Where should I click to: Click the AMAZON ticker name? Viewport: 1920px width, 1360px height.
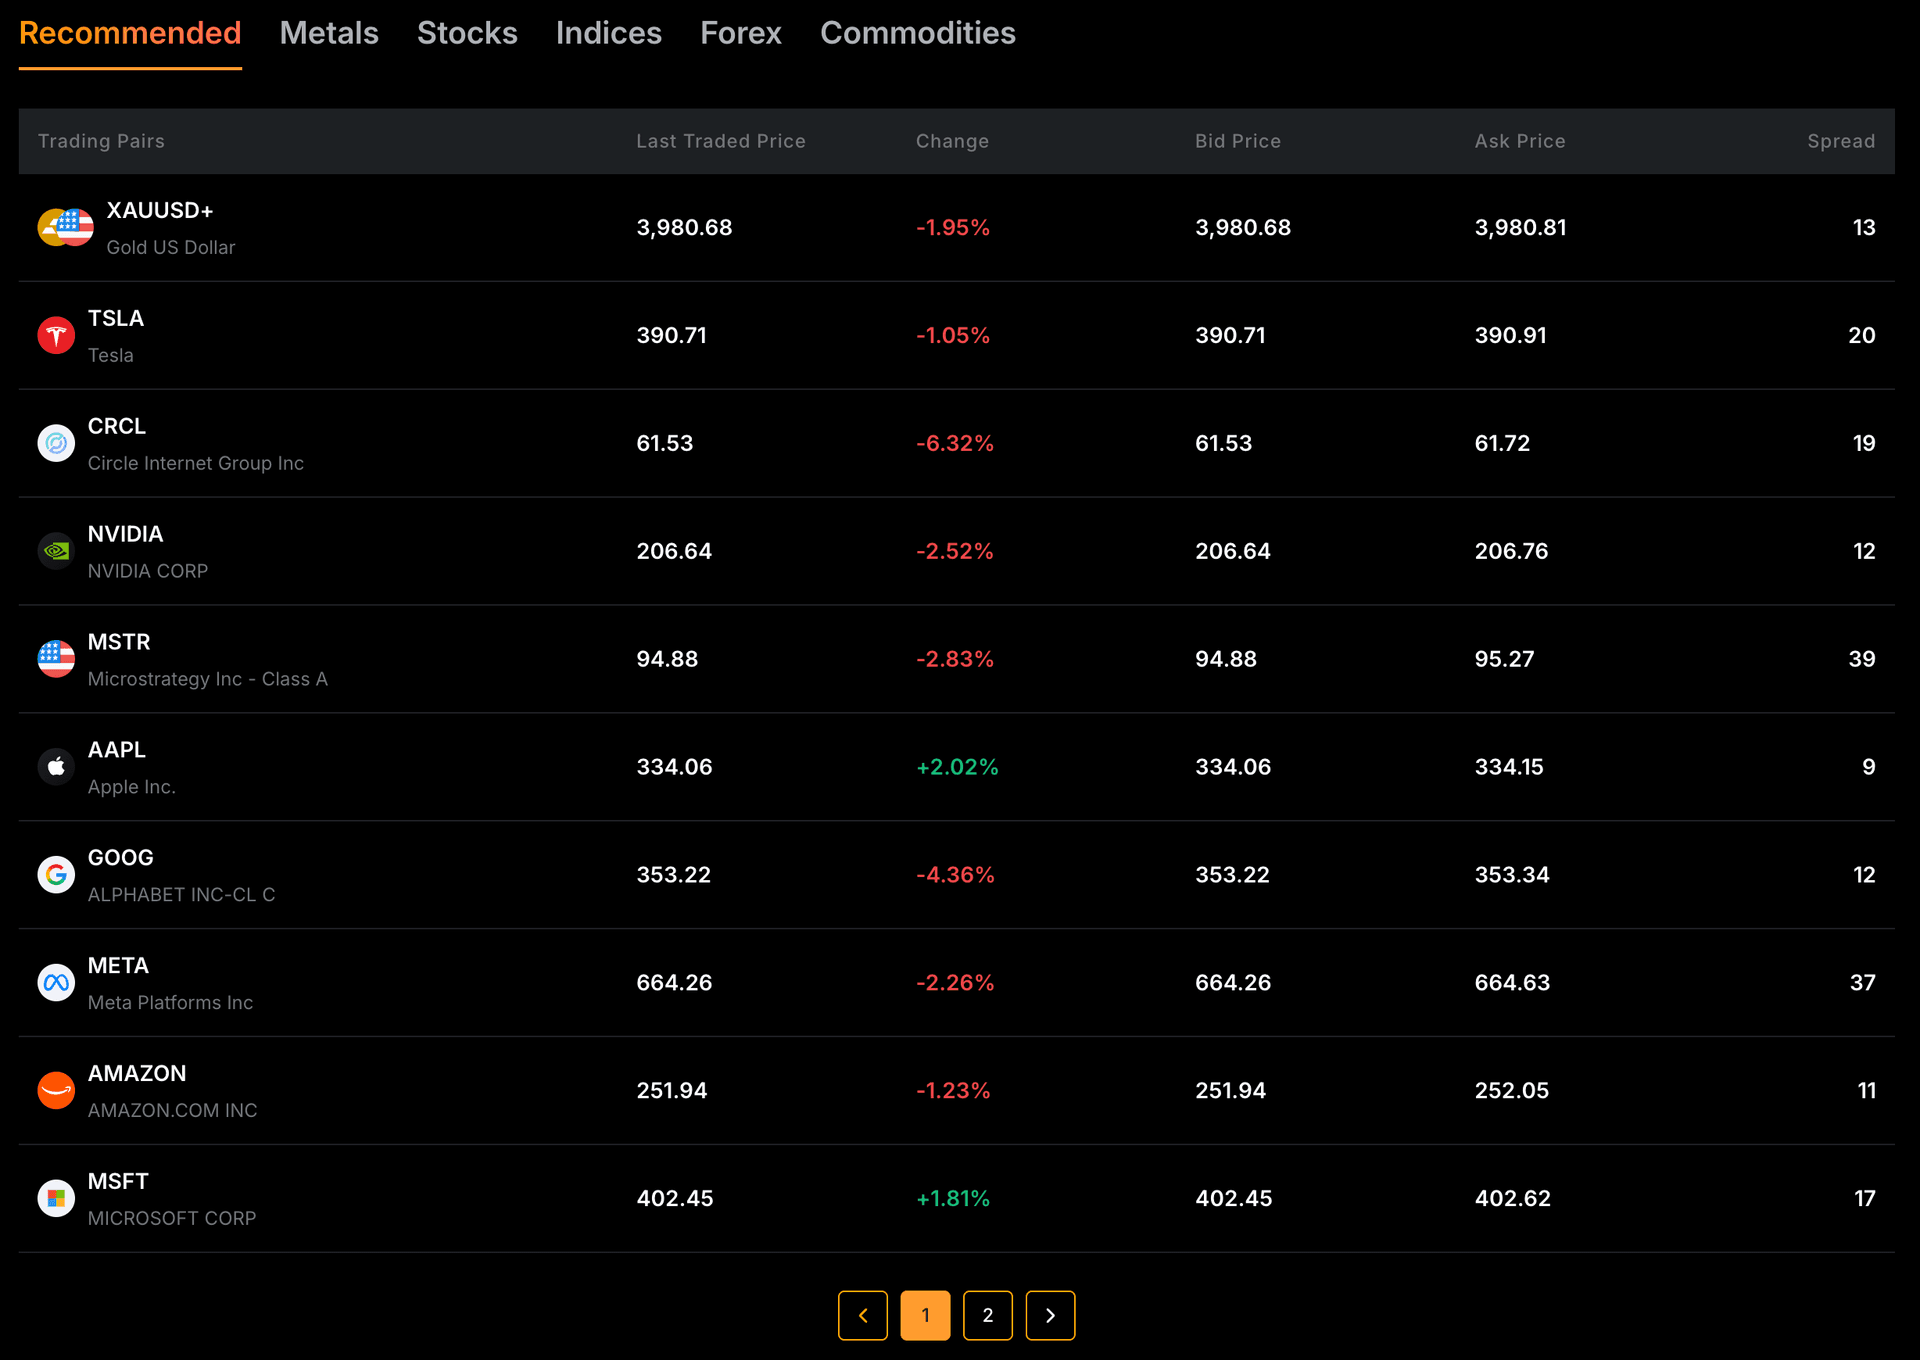tap(137, 1073)
